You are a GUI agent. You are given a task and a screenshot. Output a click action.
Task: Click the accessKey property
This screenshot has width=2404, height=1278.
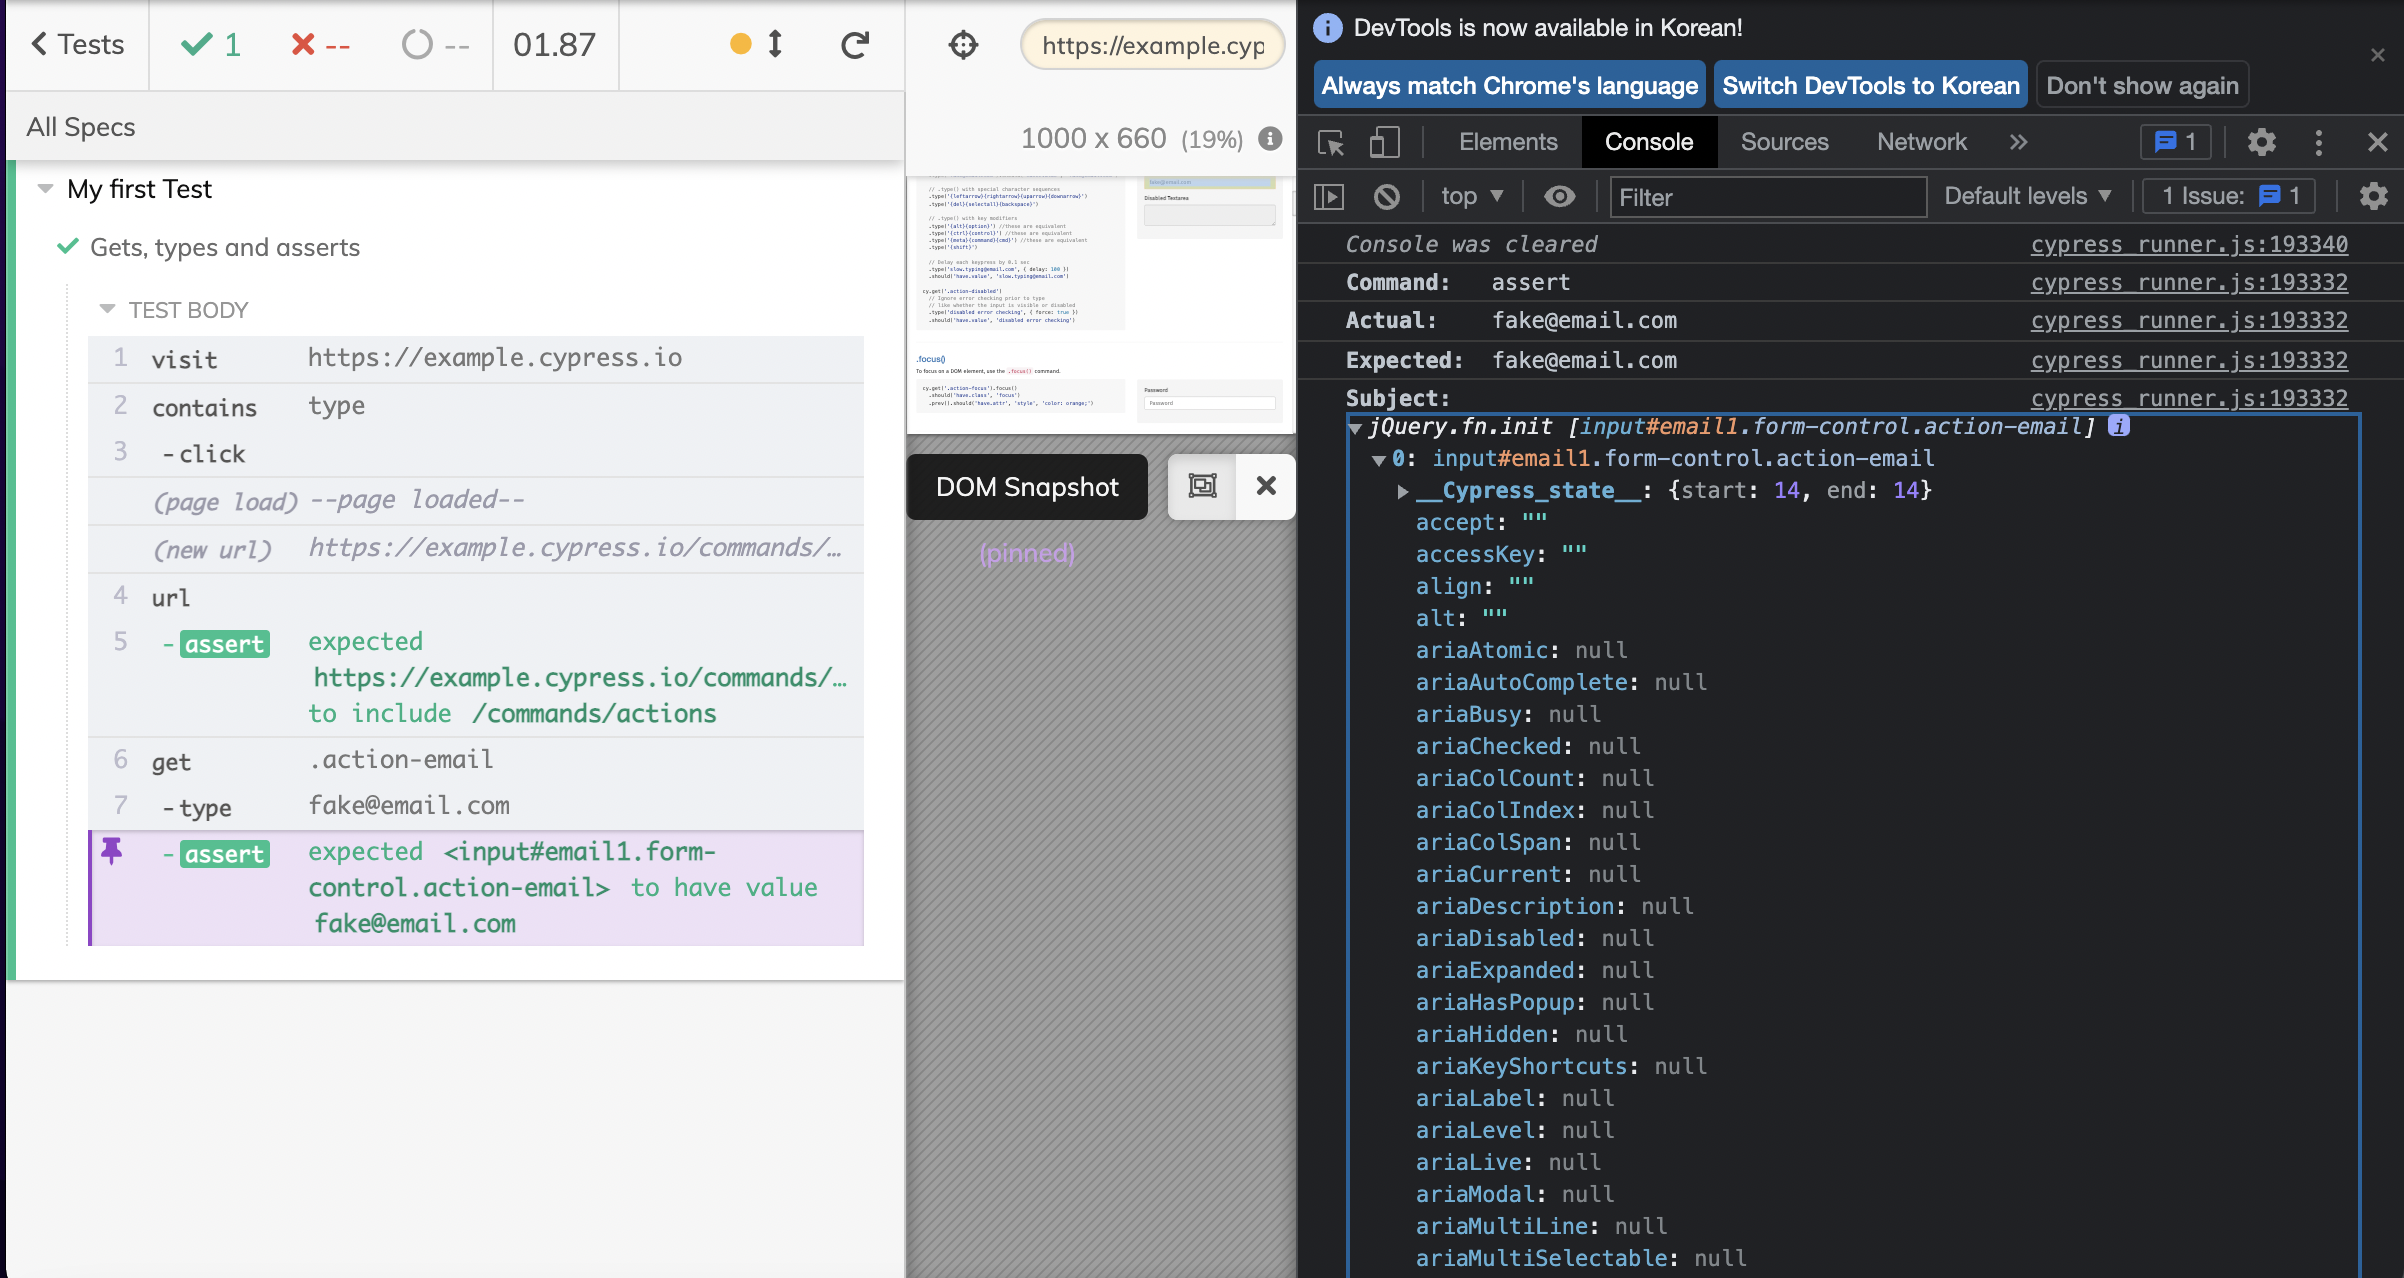click(x=1476, y=555)
